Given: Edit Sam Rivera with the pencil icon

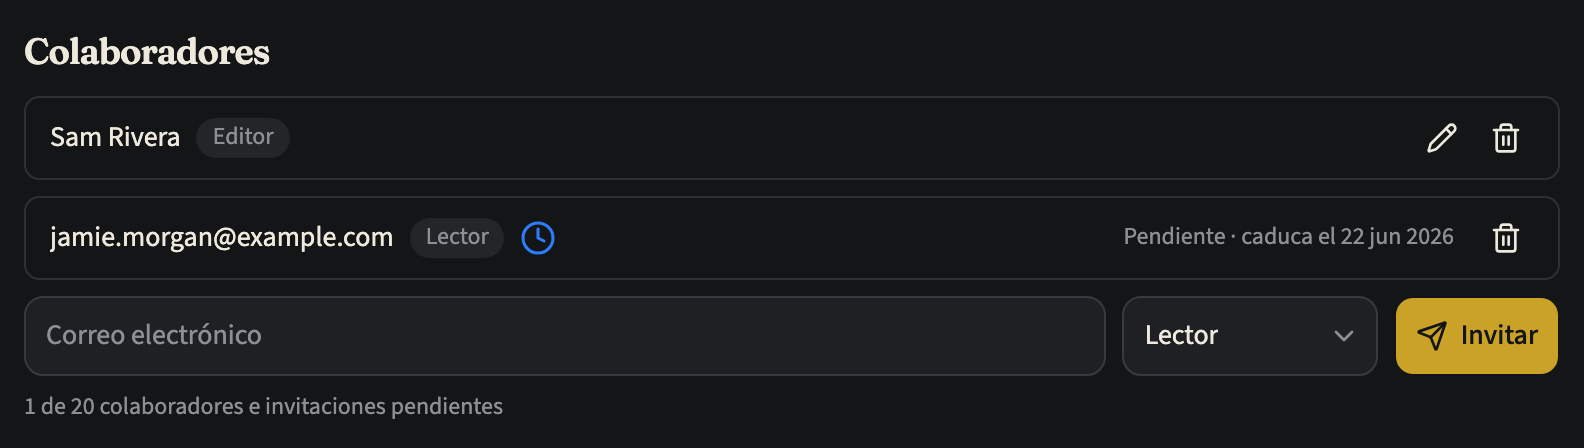Looking at the screenshot, I should pyautogui.click(x=1441, y=138).
